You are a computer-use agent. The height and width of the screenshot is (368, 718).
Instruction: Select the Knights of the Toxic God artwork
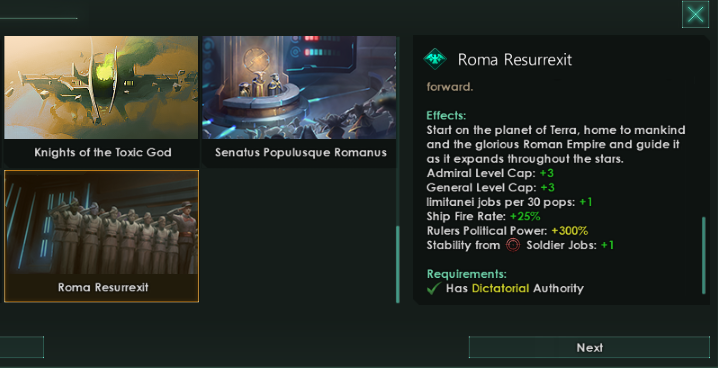101,87
